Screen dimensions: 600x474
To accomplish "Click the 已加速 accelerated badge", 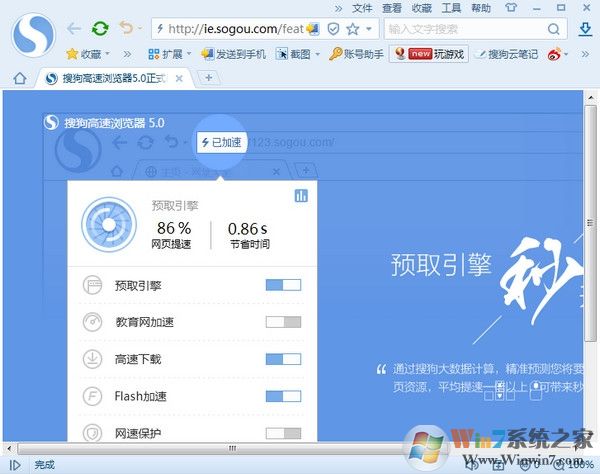I will (221, 142).
